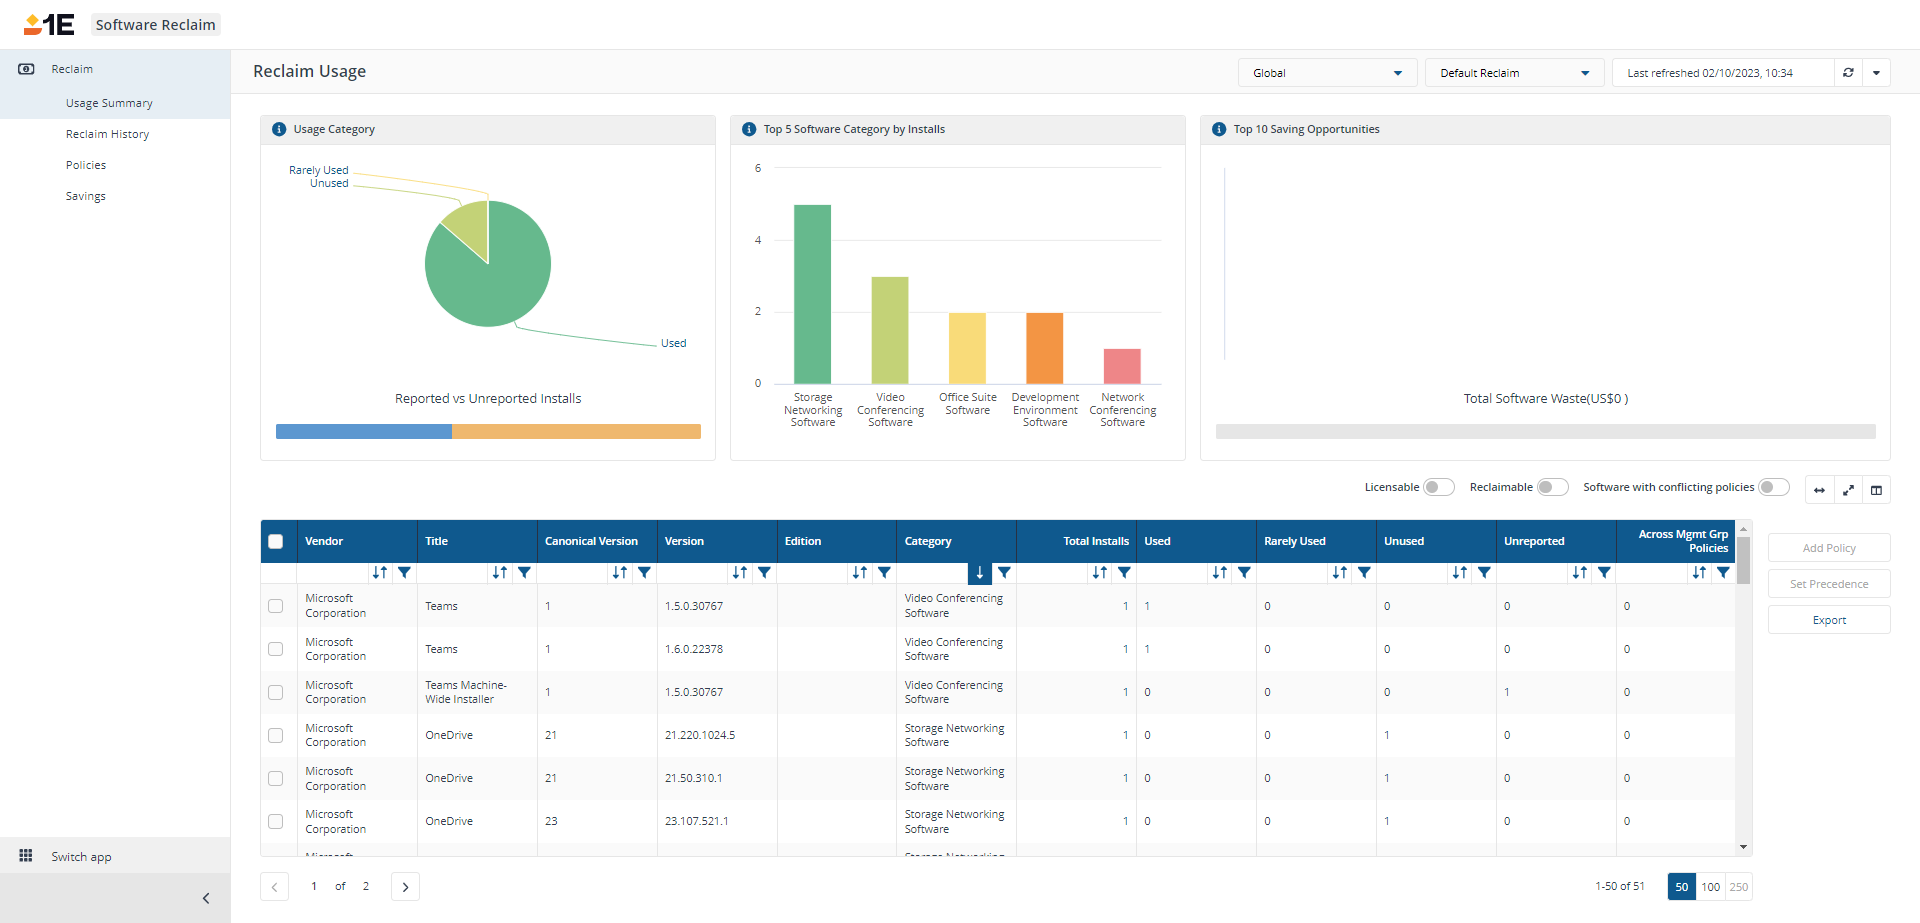
Task: Set page size to 100 rows
Action: pyautogui.click(x=1710, y=887)
